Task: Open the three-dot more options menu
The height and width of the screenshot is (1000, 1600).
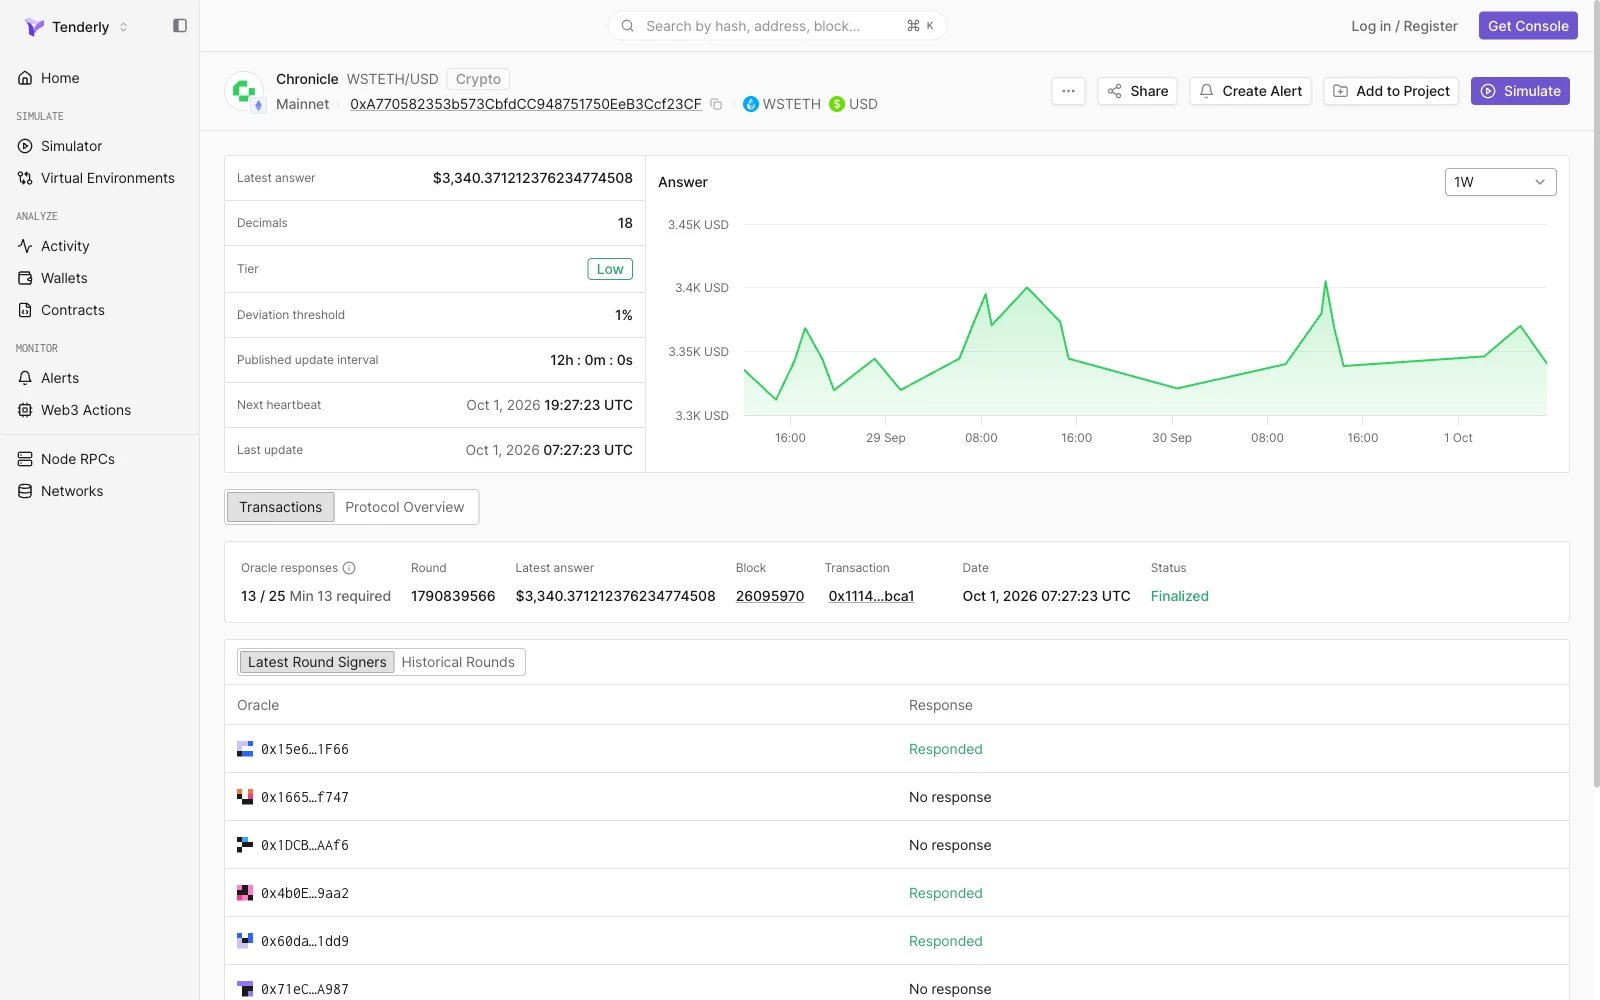Action: [1068, 91]
